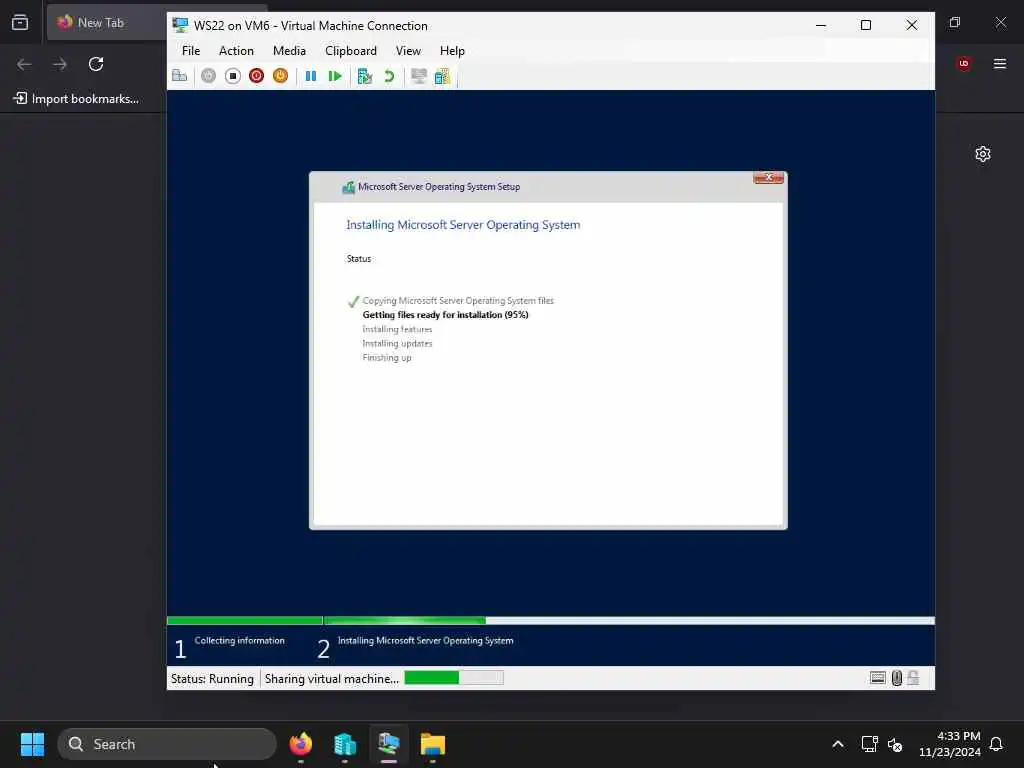Image resolution: width=1024 pixels, height=768 pixels.
Task: Click the lock status icon in VM status bar
Action: tap(913, 678)
